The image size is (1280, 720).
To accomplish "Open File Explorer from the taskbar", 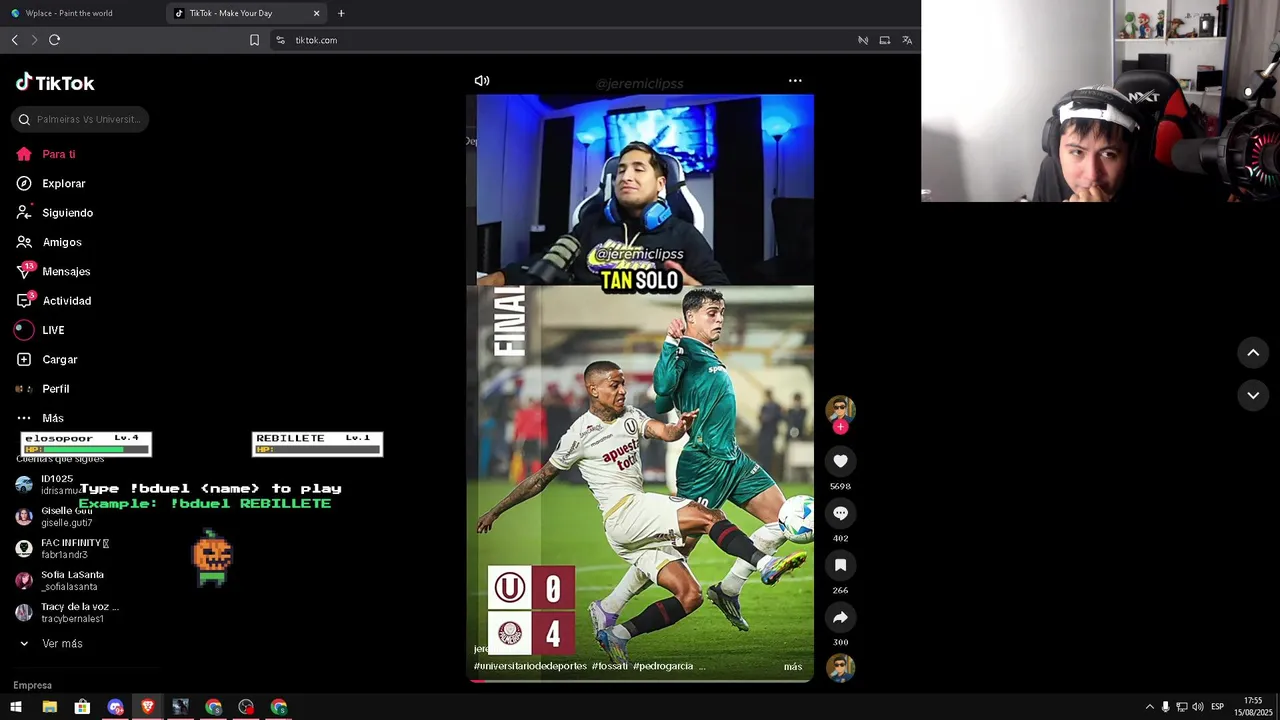I will (49, 707).
